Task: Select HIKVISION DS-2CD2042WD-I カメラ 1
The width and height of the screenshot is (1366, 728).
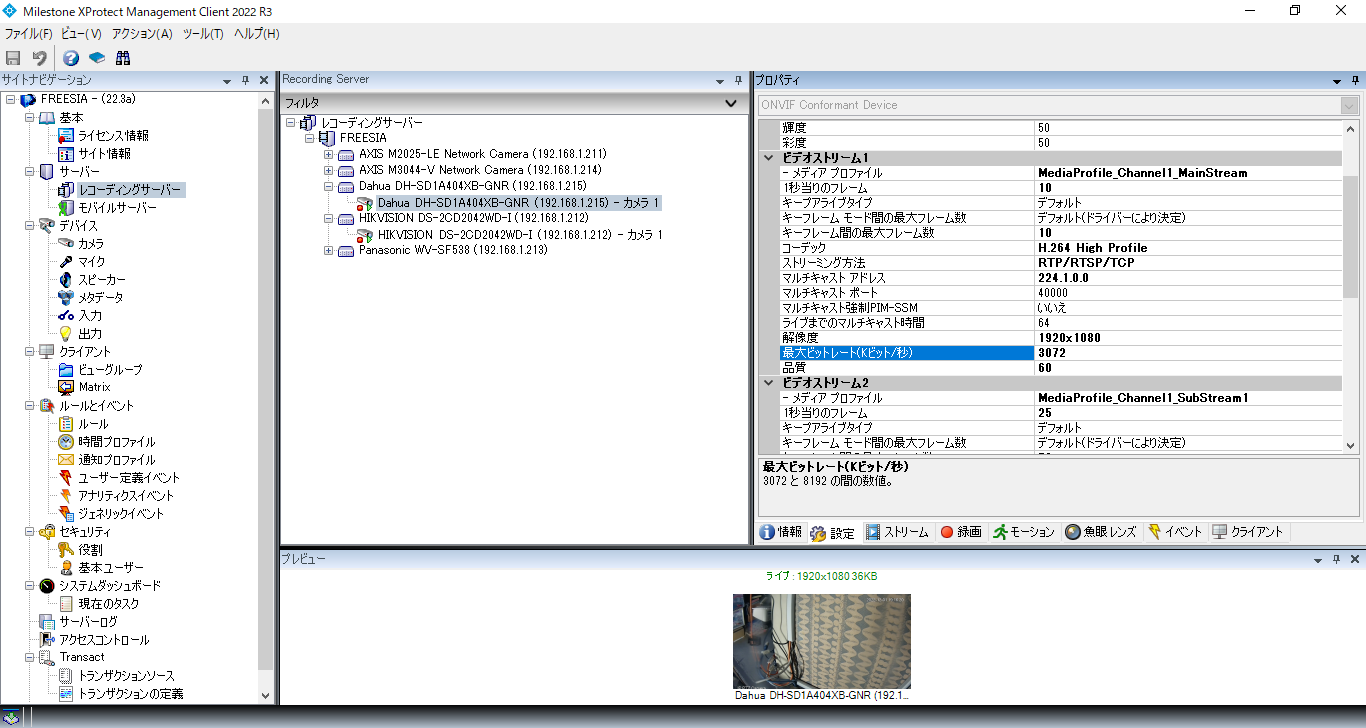Action: 520,234
